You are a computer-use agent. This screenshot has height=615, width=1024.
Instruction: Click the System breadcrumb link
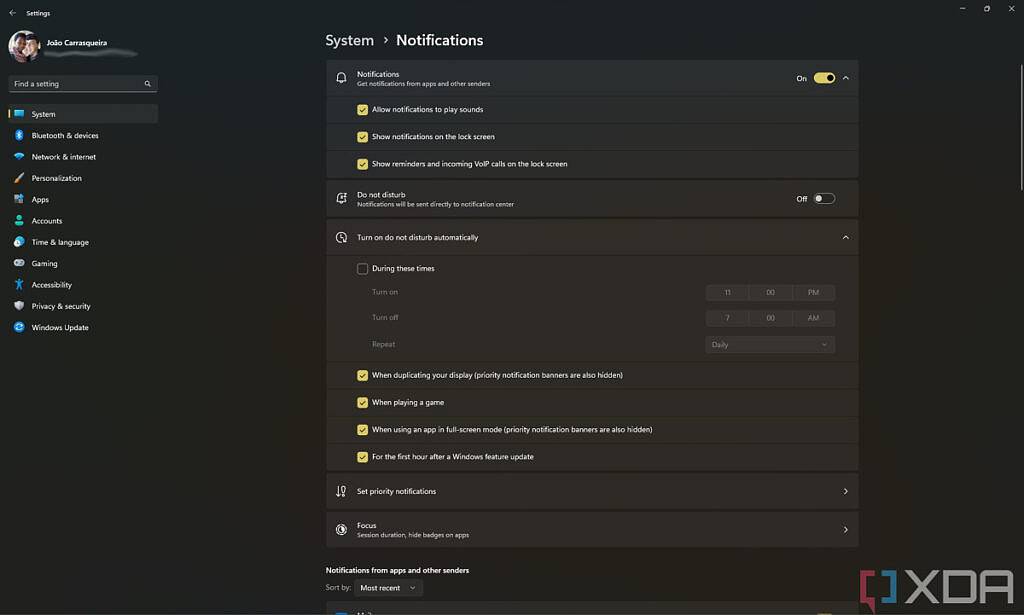coord(349,40)
